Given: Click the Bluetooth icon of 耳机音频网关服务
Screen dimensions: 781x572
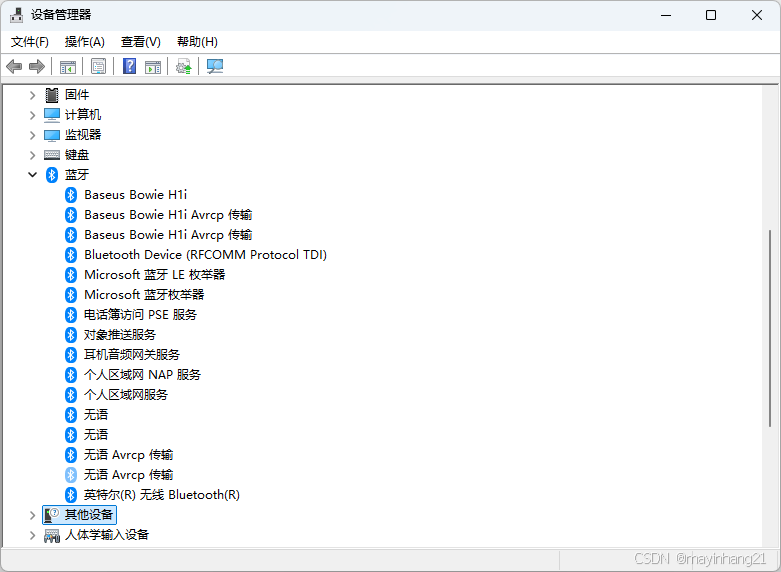Looking at the screenshot, I should [71, 355].
